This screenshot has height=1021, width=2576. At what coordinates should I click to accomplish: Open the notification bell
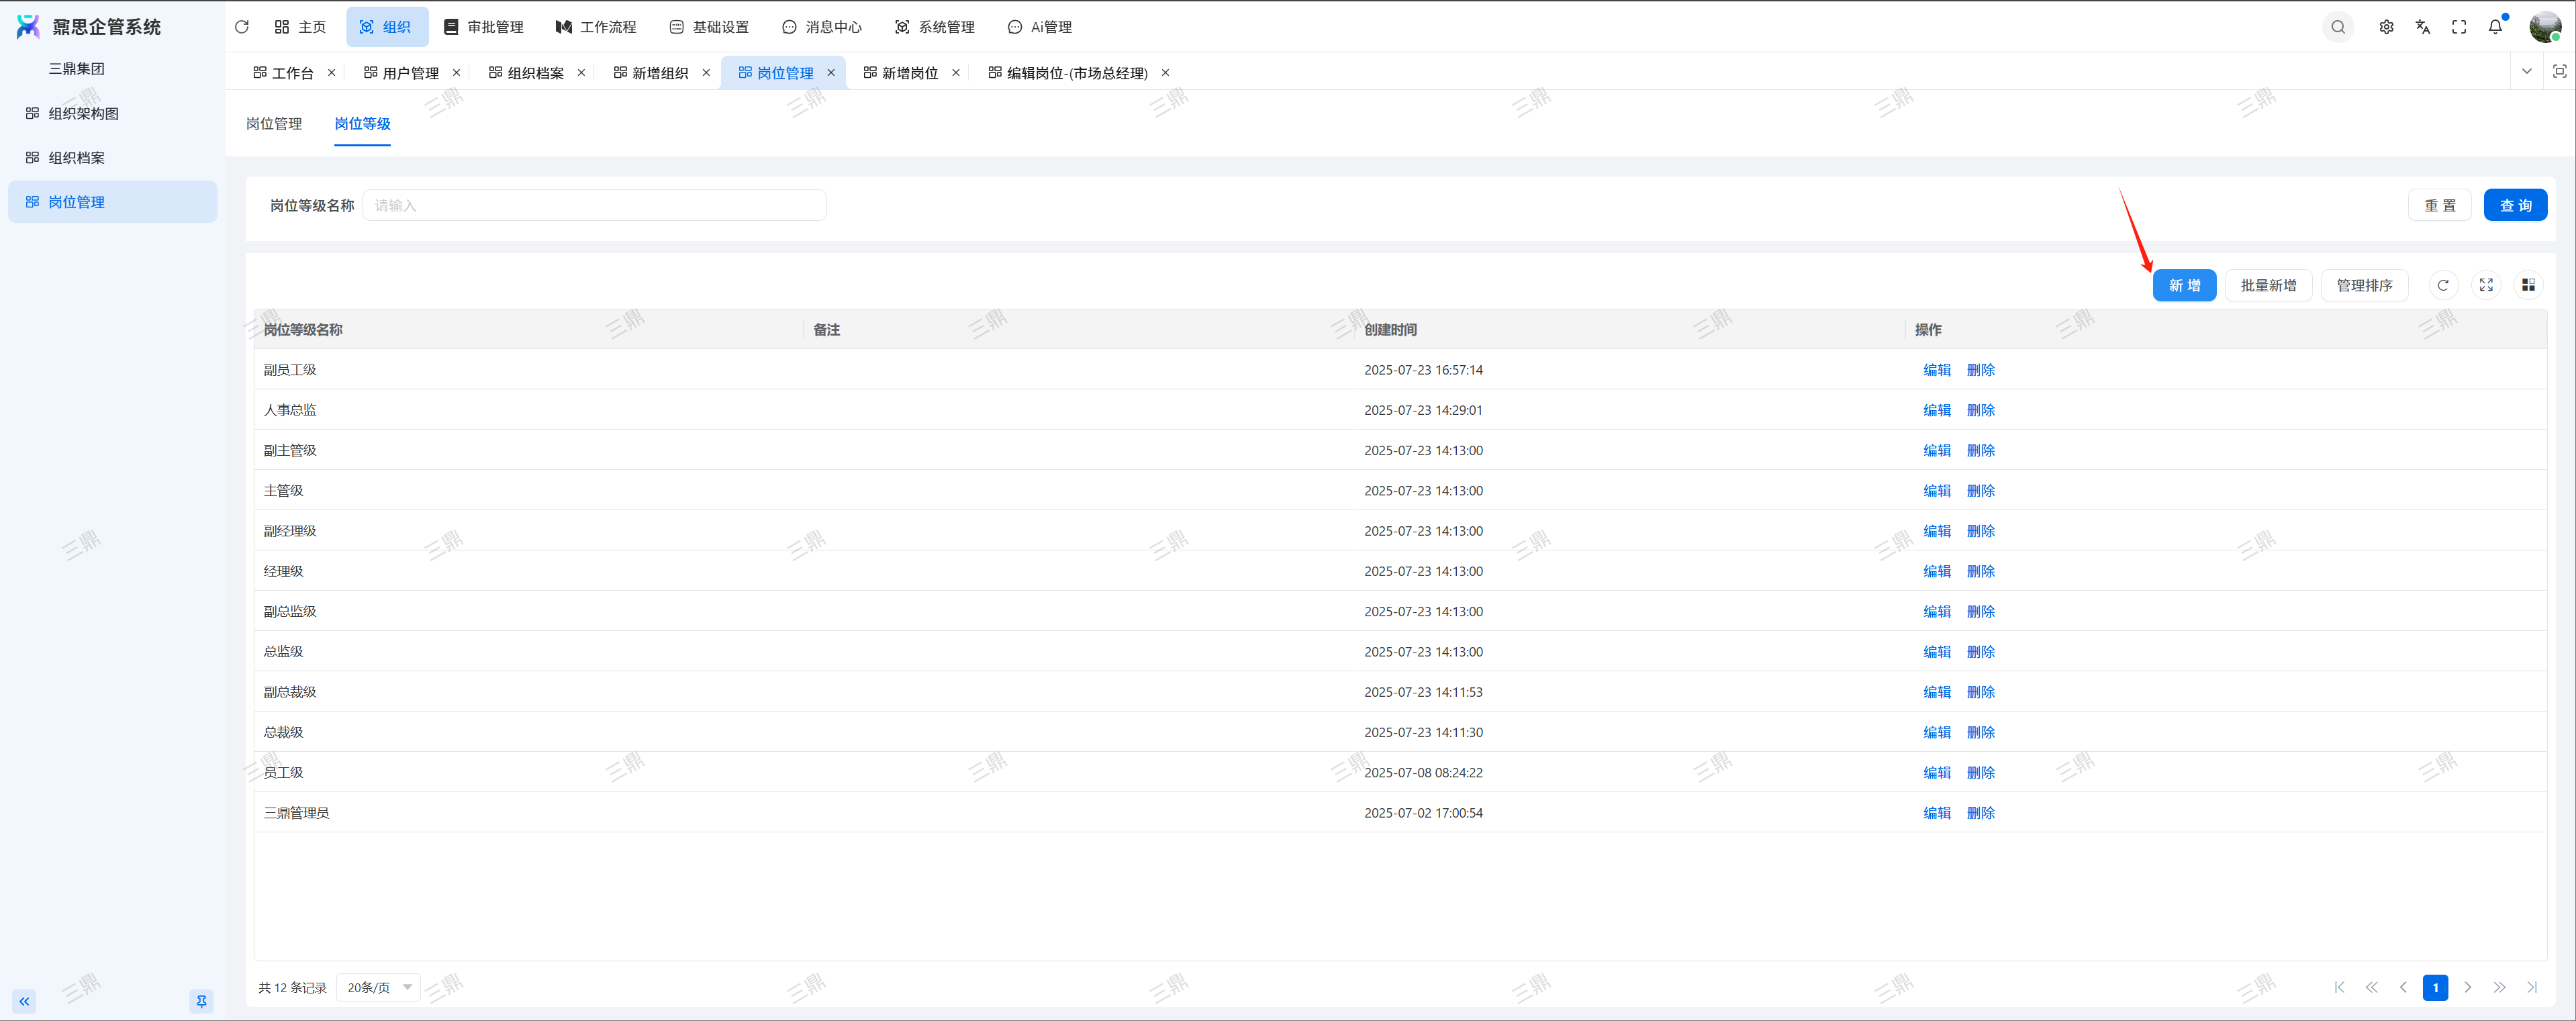(2495, 27)
